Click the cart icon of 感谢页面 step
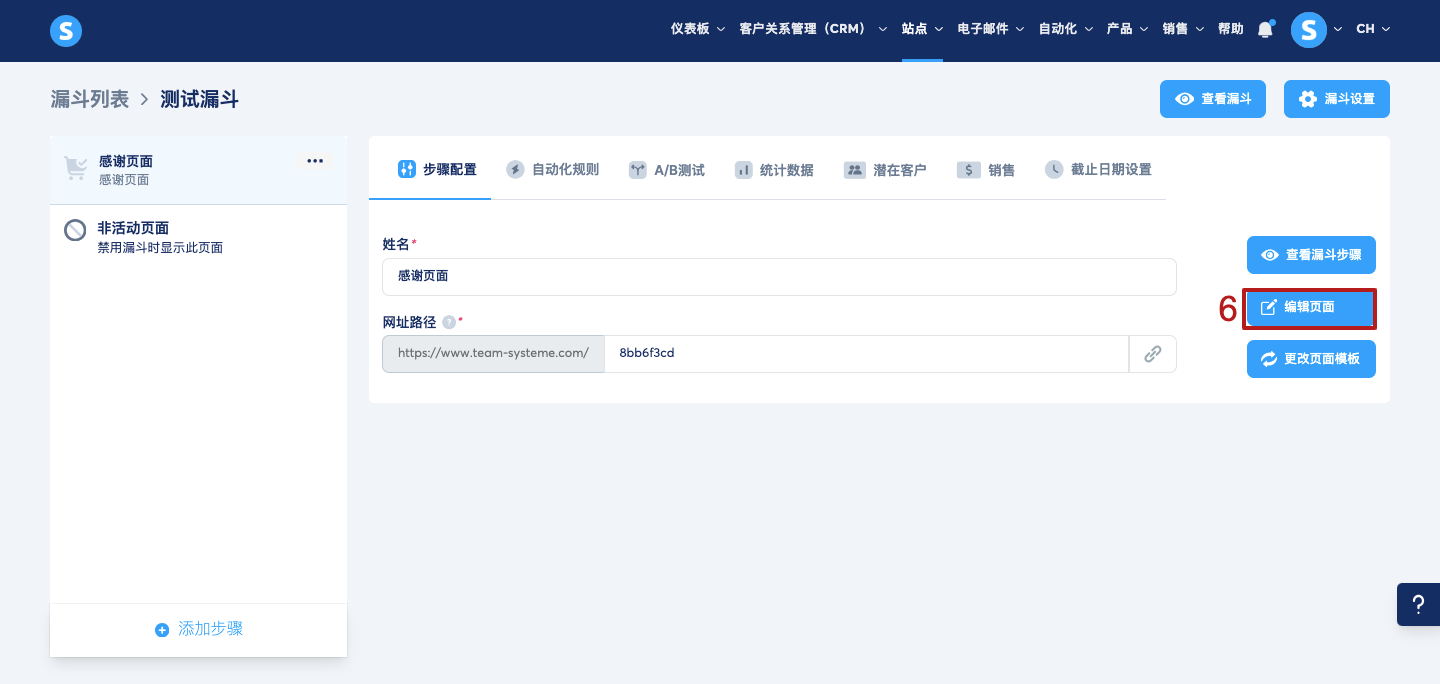This screenshot has width=1440, height=684. click(x=76, y=167)
